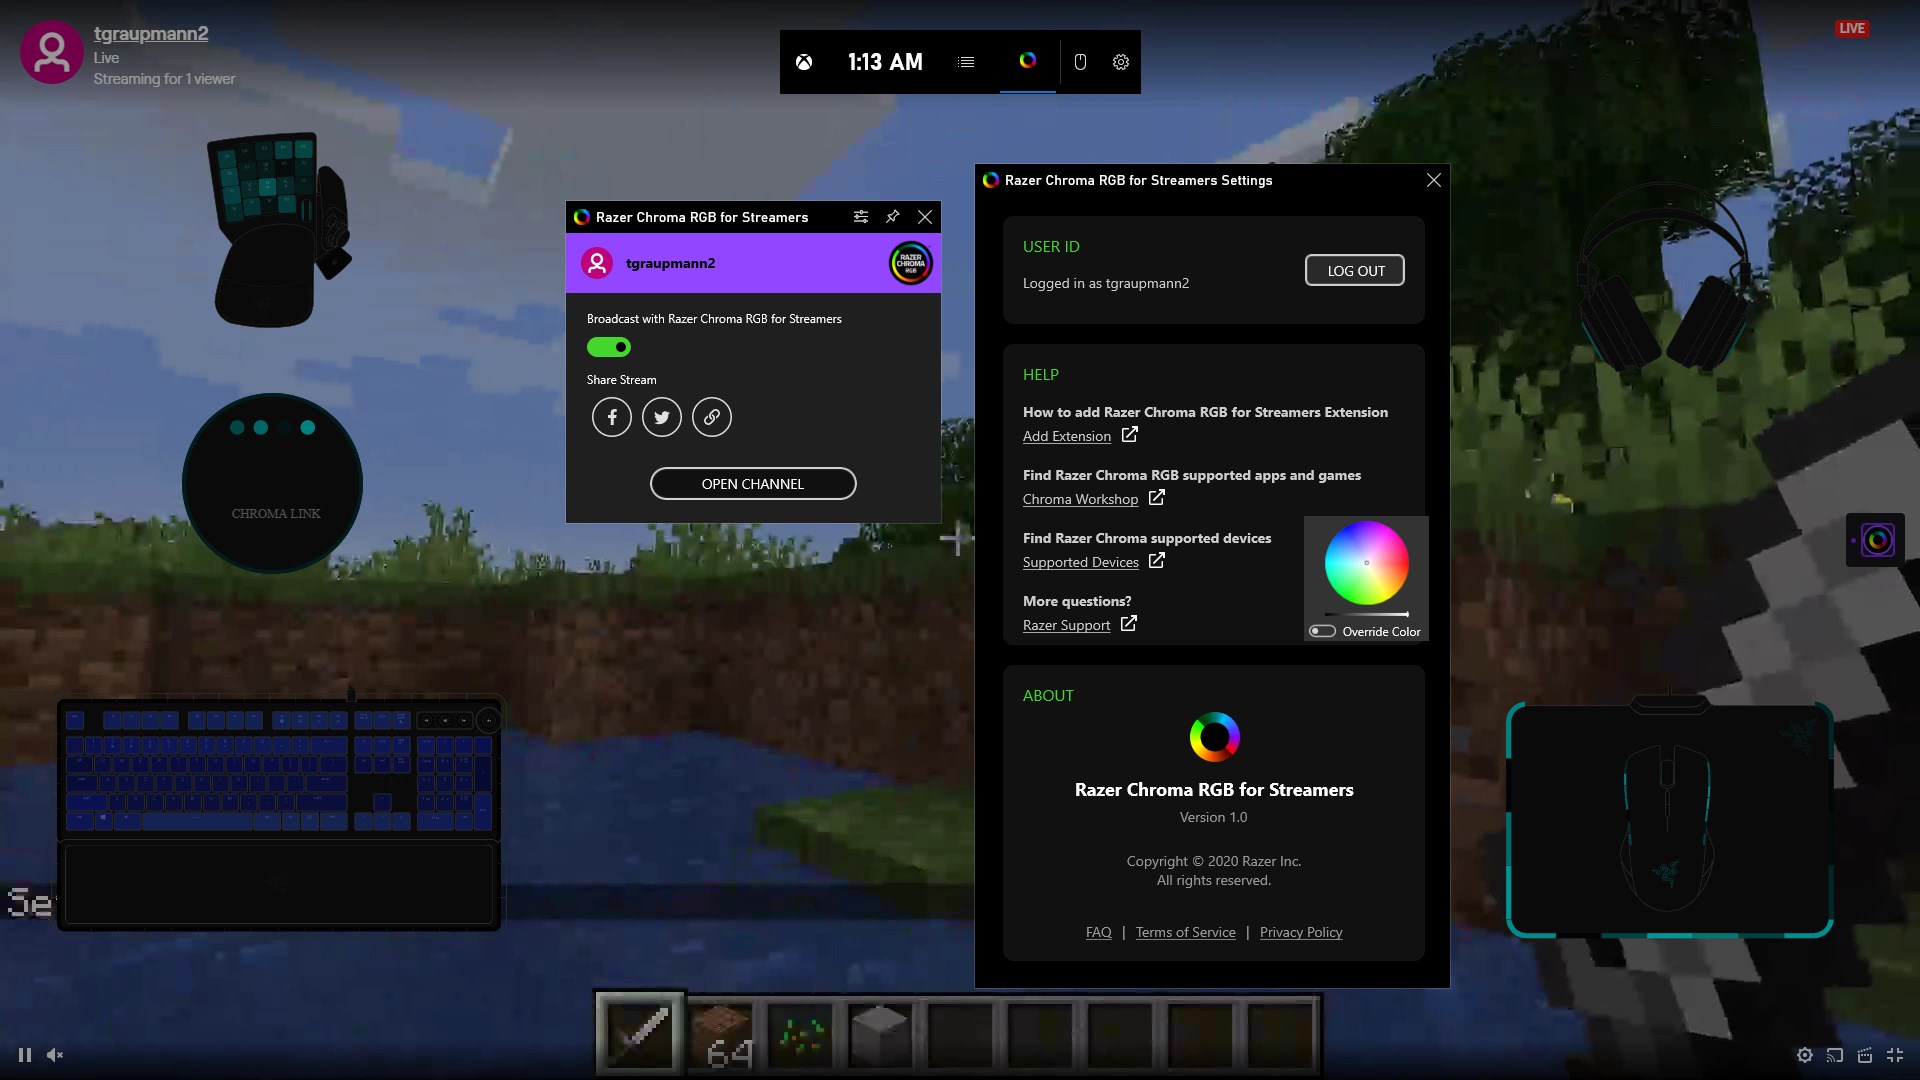Copy the stream share link
The image size is (1920, 1080).
pyautogui.click(x=711, y=417)
